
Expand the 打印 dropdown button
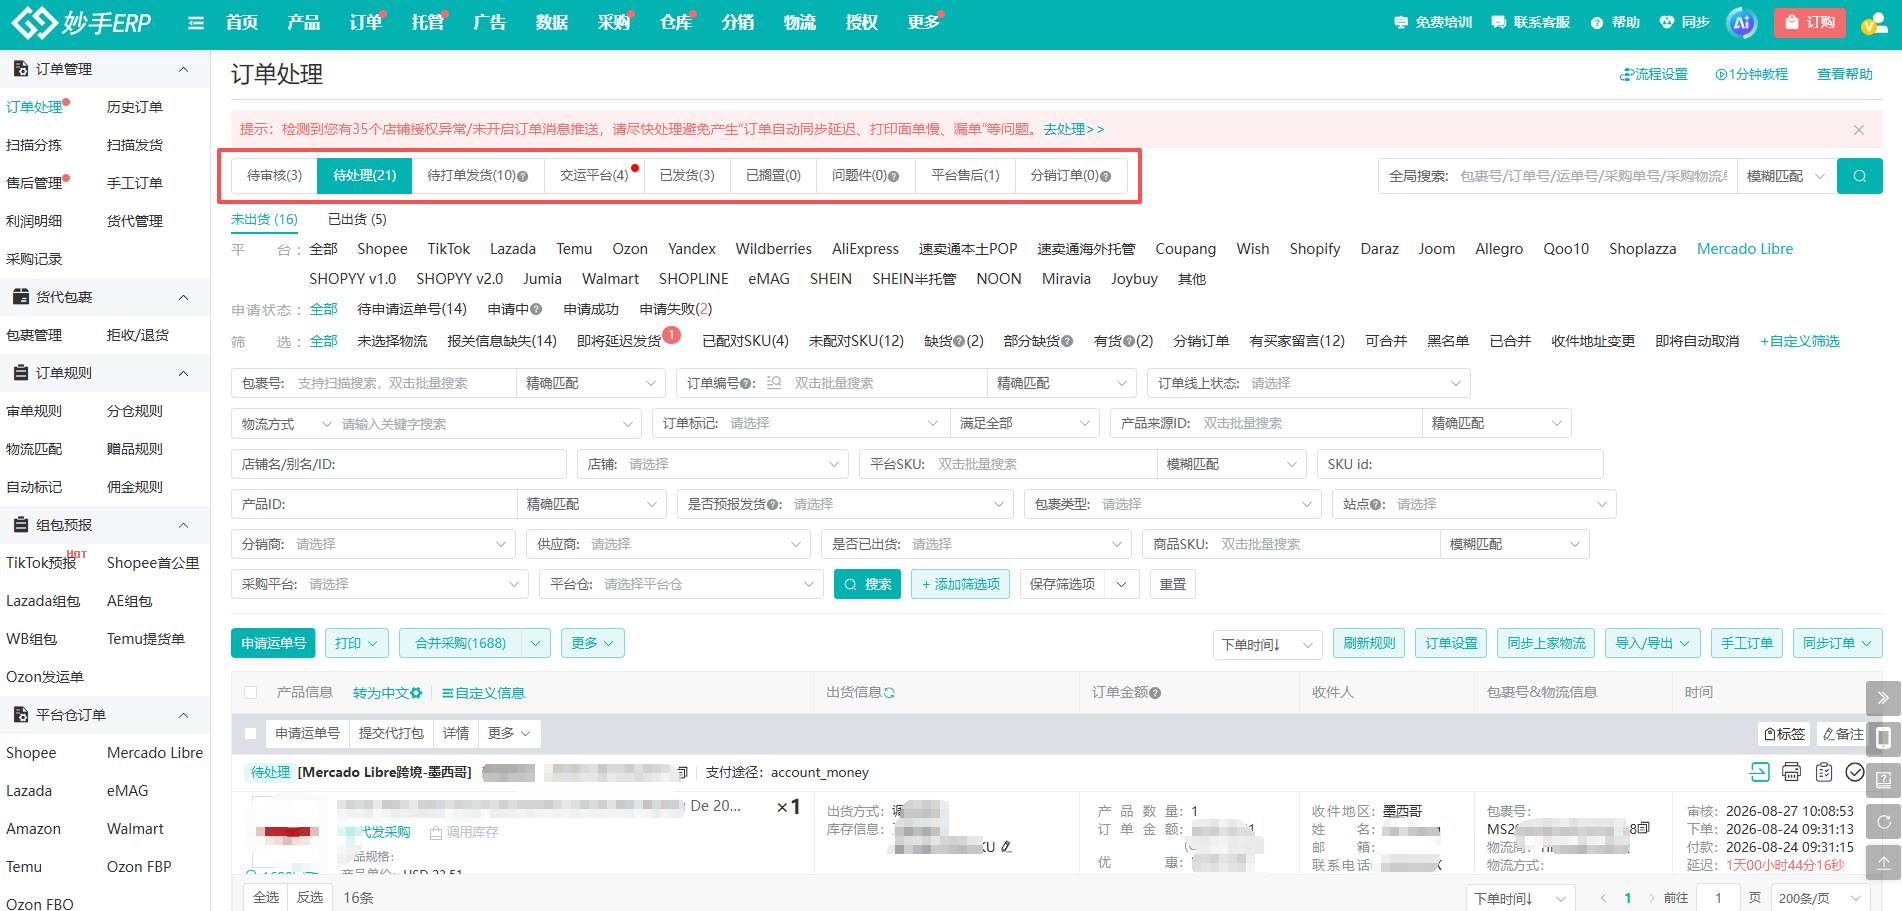coord(357,643)
